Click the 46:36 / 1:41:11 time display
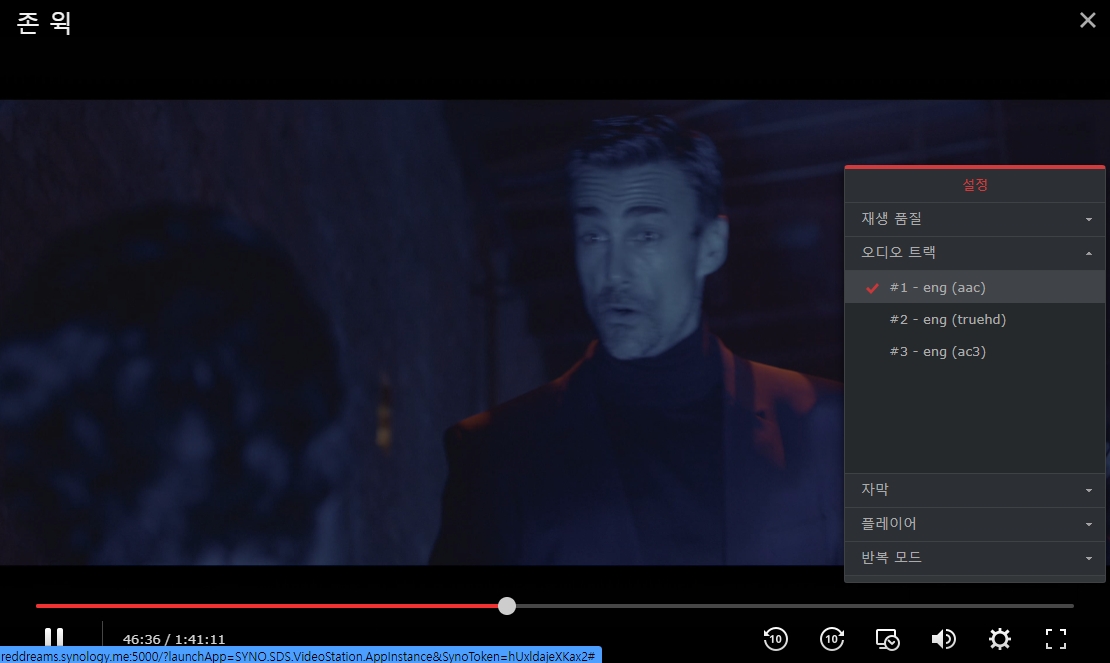Image resolution: width=1110 pixels, height=663 pixels. pos(174,639)
